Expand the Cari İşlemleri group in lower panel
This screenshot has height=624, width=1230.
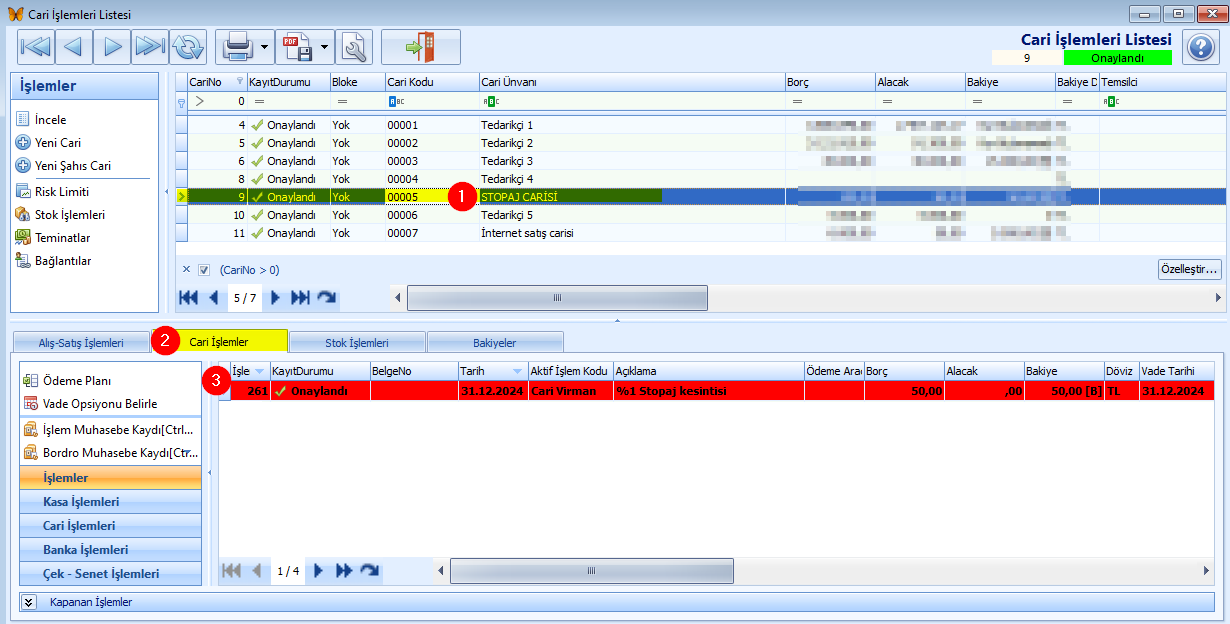tap(110, 526)
